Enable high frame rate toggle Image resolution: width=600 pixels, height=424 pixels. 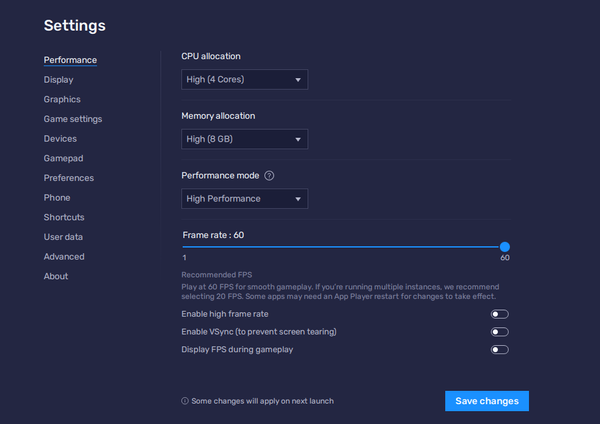499,314
